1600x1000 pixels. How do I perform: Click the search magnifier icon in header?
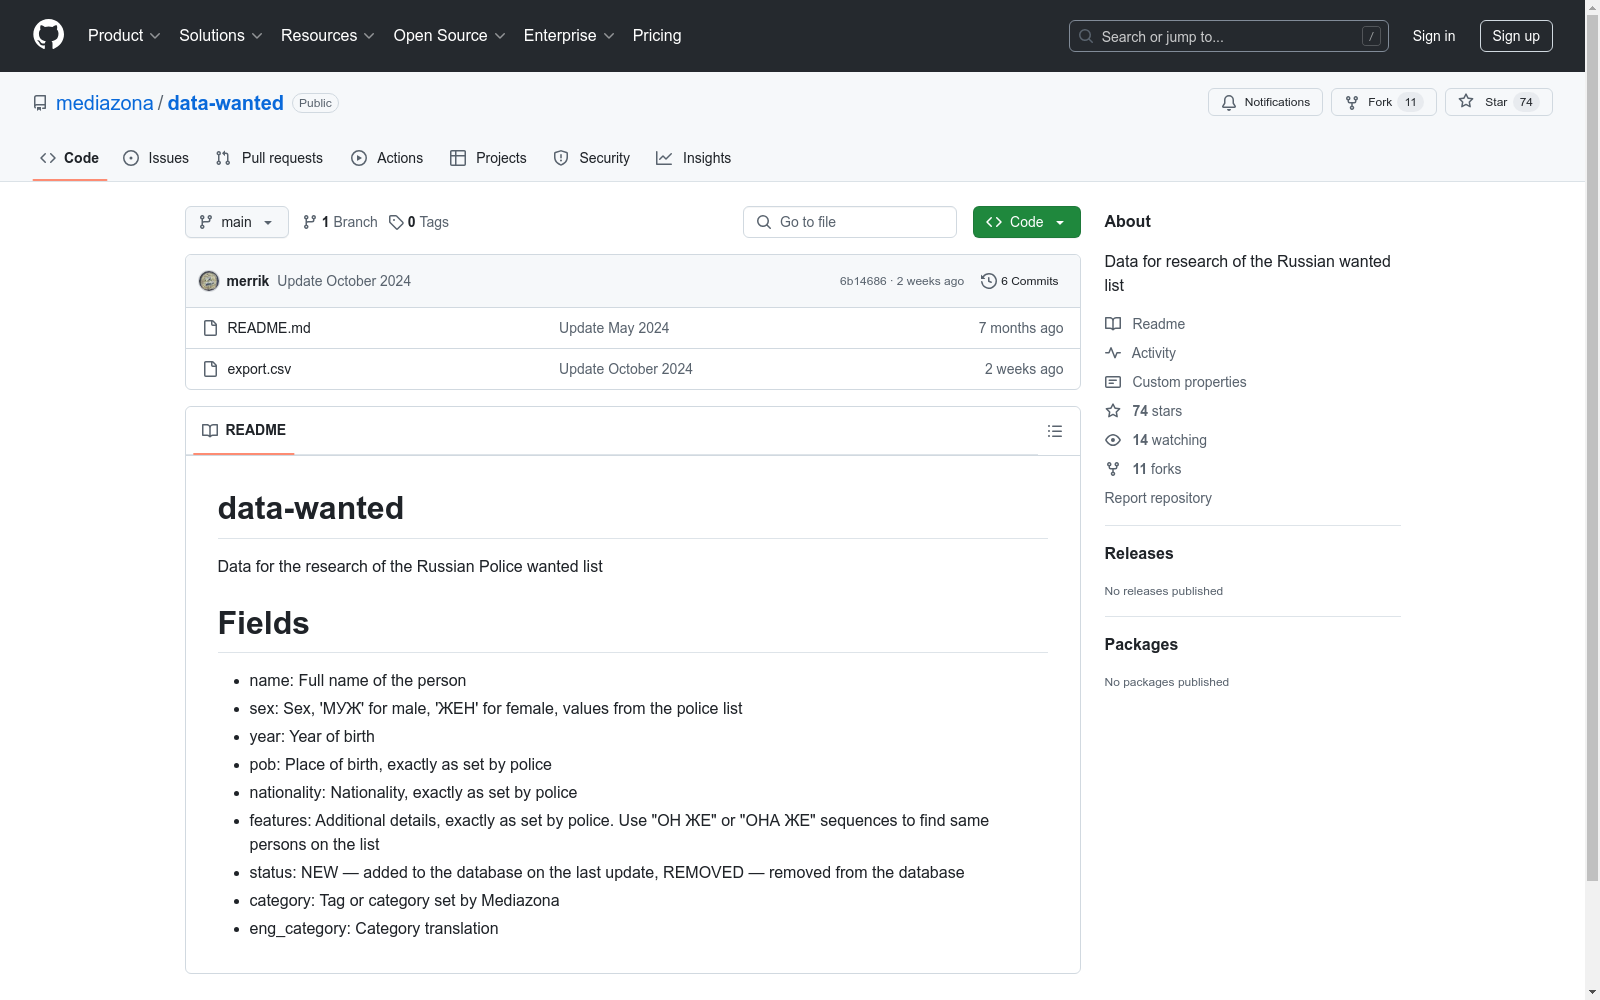[x=1086, y=36]
